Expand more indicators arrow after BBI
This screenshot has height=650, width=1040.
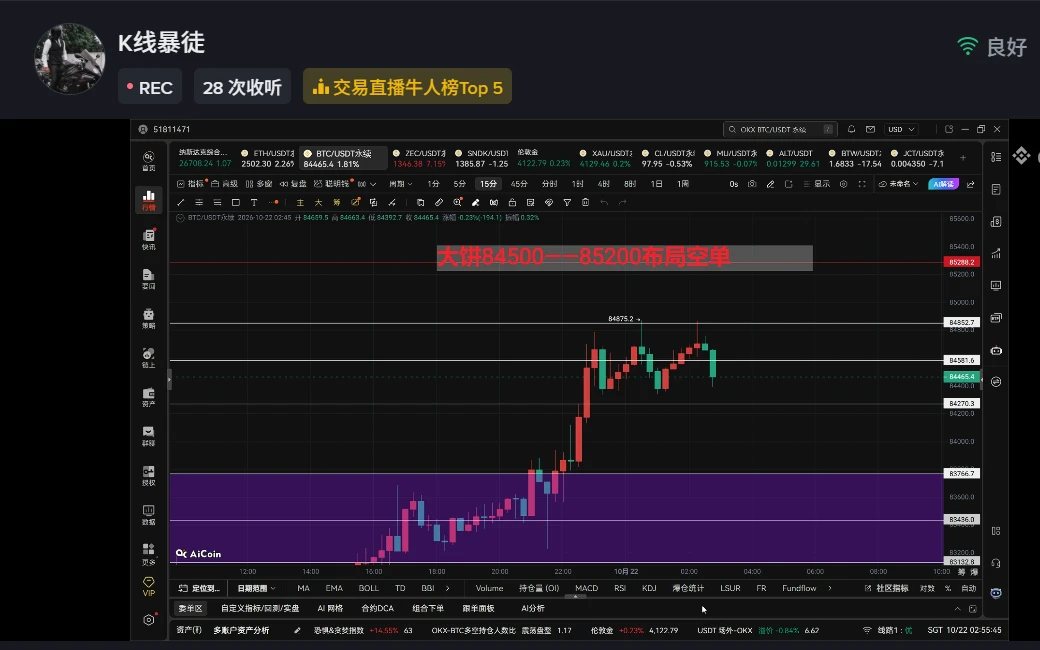click(448, 588)
